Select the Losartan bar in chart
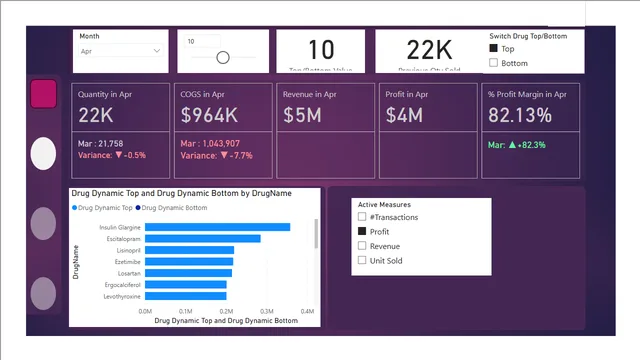The image size is (640, 360). [189, 273]
